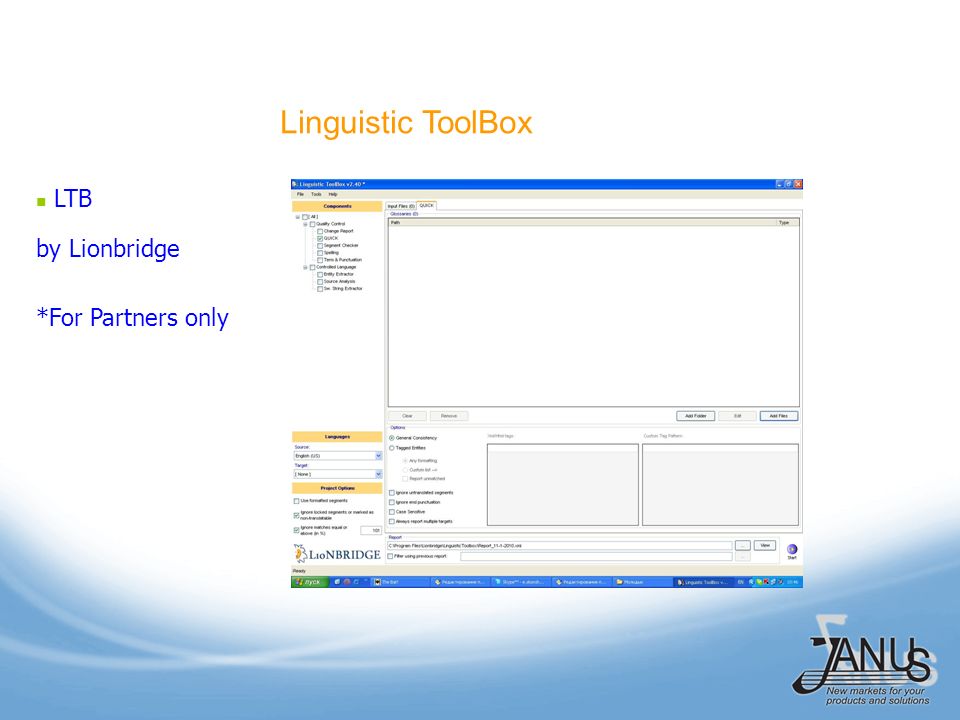Screen dimensions: 960x720
Task: Check Filter using previous report
Action: (391, 556)
